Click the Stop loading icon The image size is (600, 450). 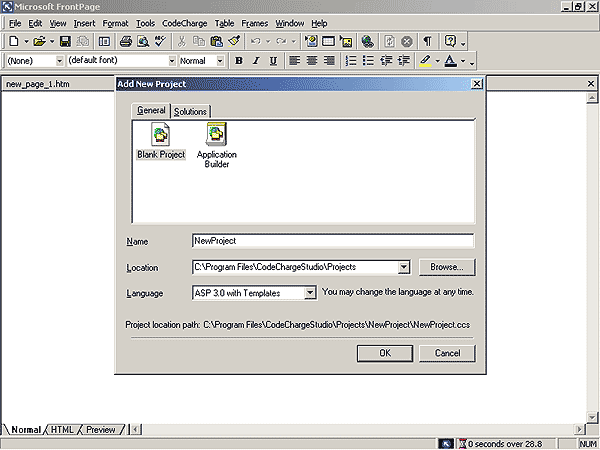coord(407,41)
